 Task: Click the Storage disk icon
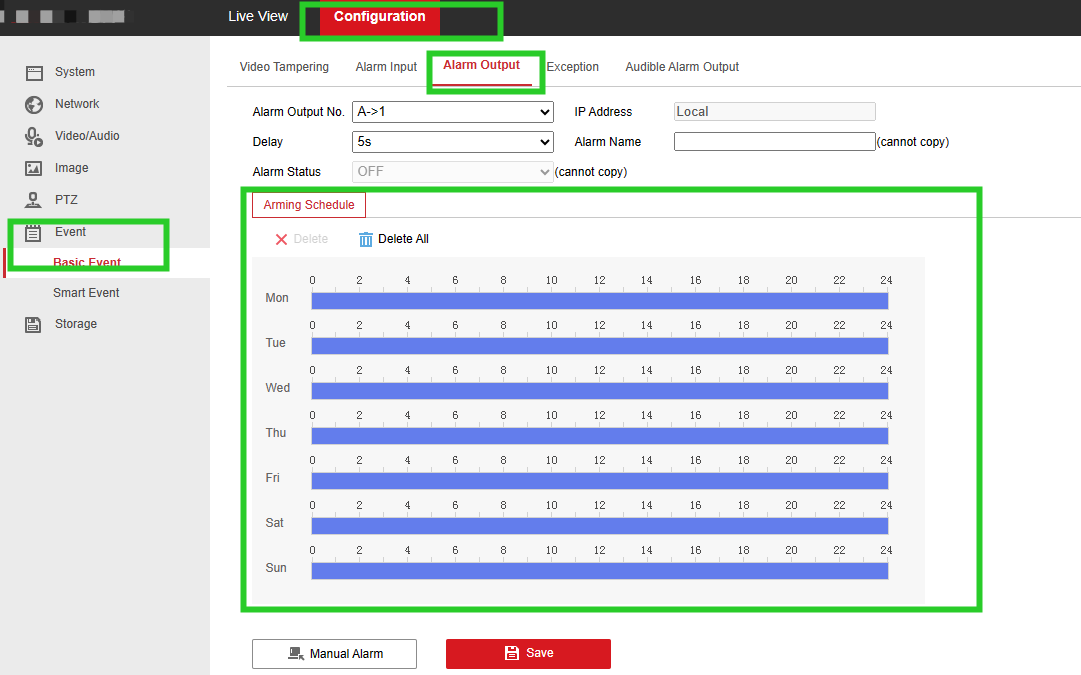pyautogui.click(x=34, y=324)
